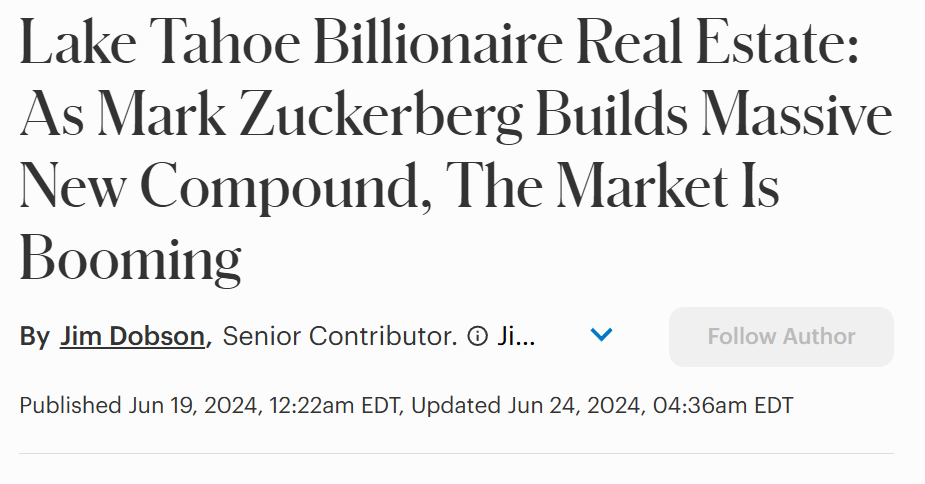
Task: Follow the author with Follow Author button
Action: (x=781, y=336)
